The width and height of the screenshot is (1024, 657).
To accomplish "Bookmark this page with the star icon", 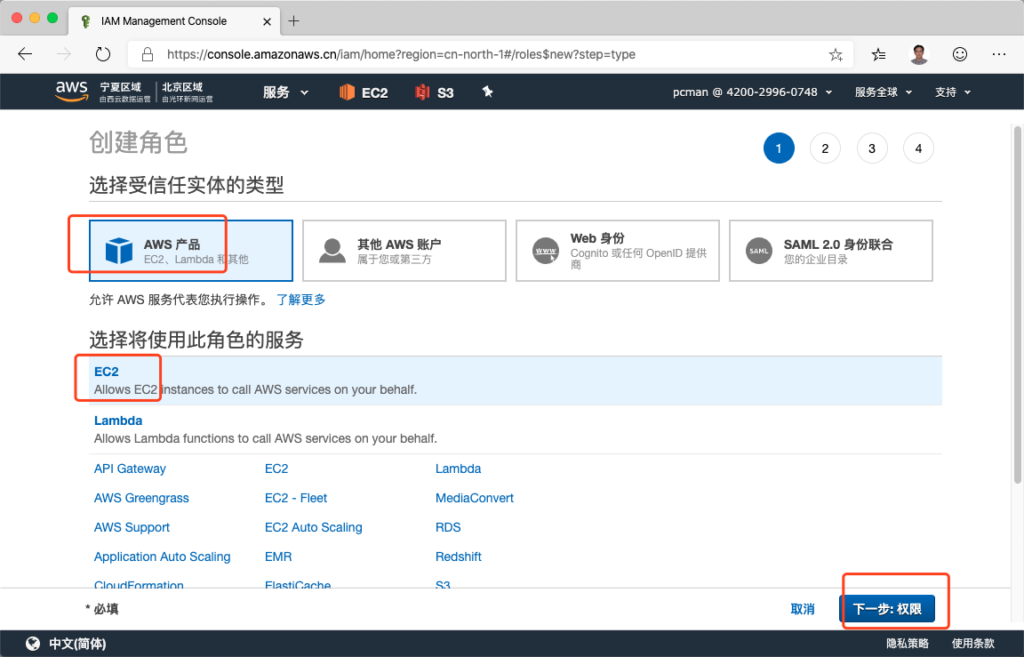I will 836,54.
